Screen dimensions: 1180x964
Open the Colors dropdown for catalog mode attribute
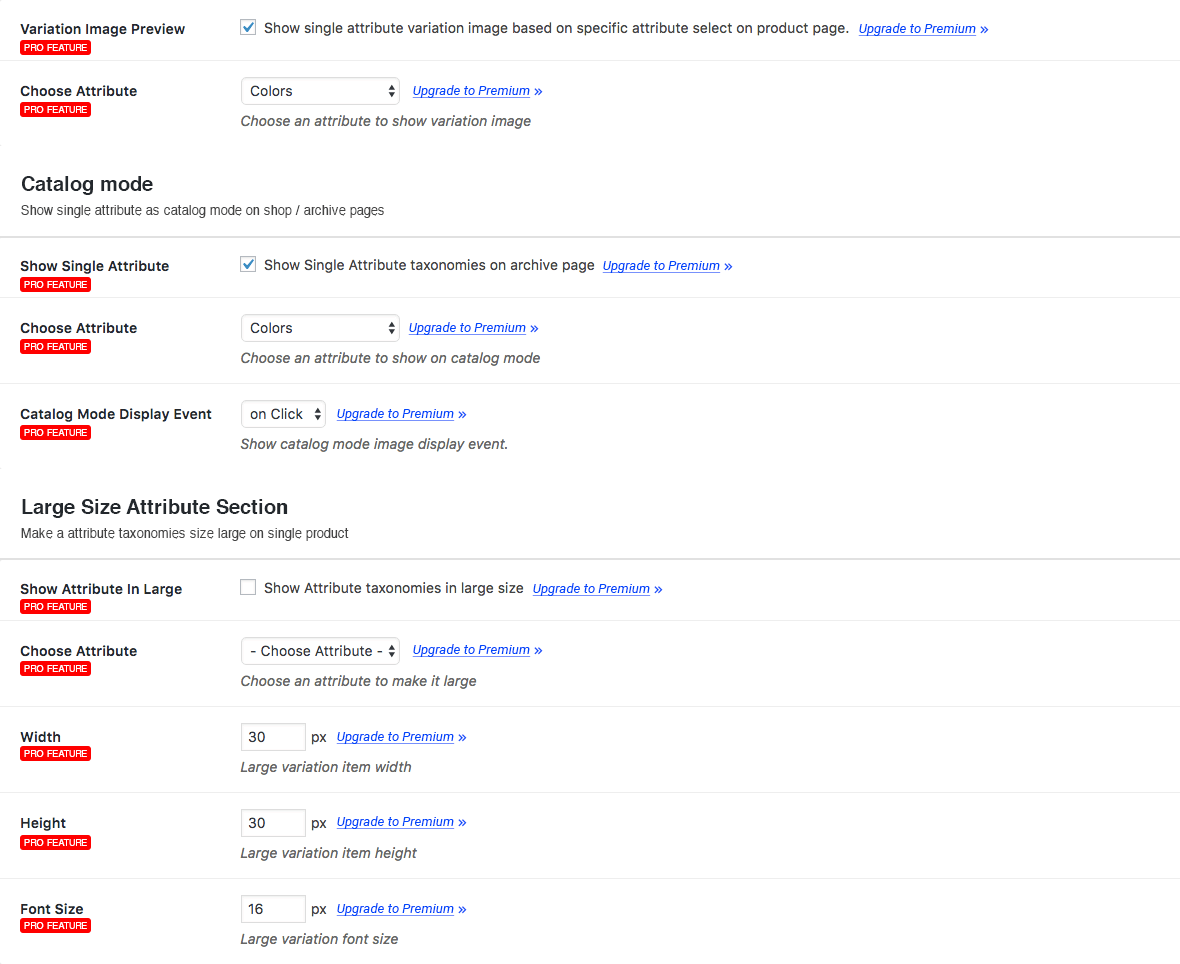pyautogui.click(x=320, y=328)
